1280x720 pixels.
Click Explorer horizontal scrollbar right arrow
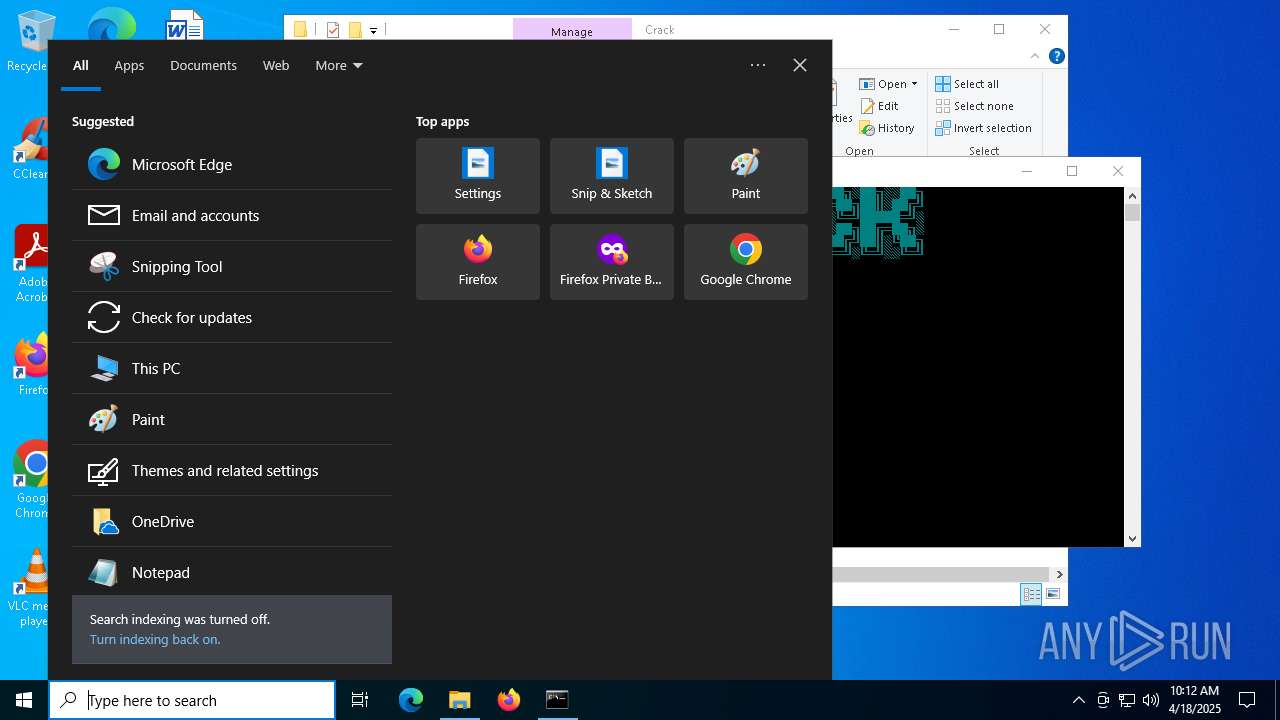coord(1059,574)
